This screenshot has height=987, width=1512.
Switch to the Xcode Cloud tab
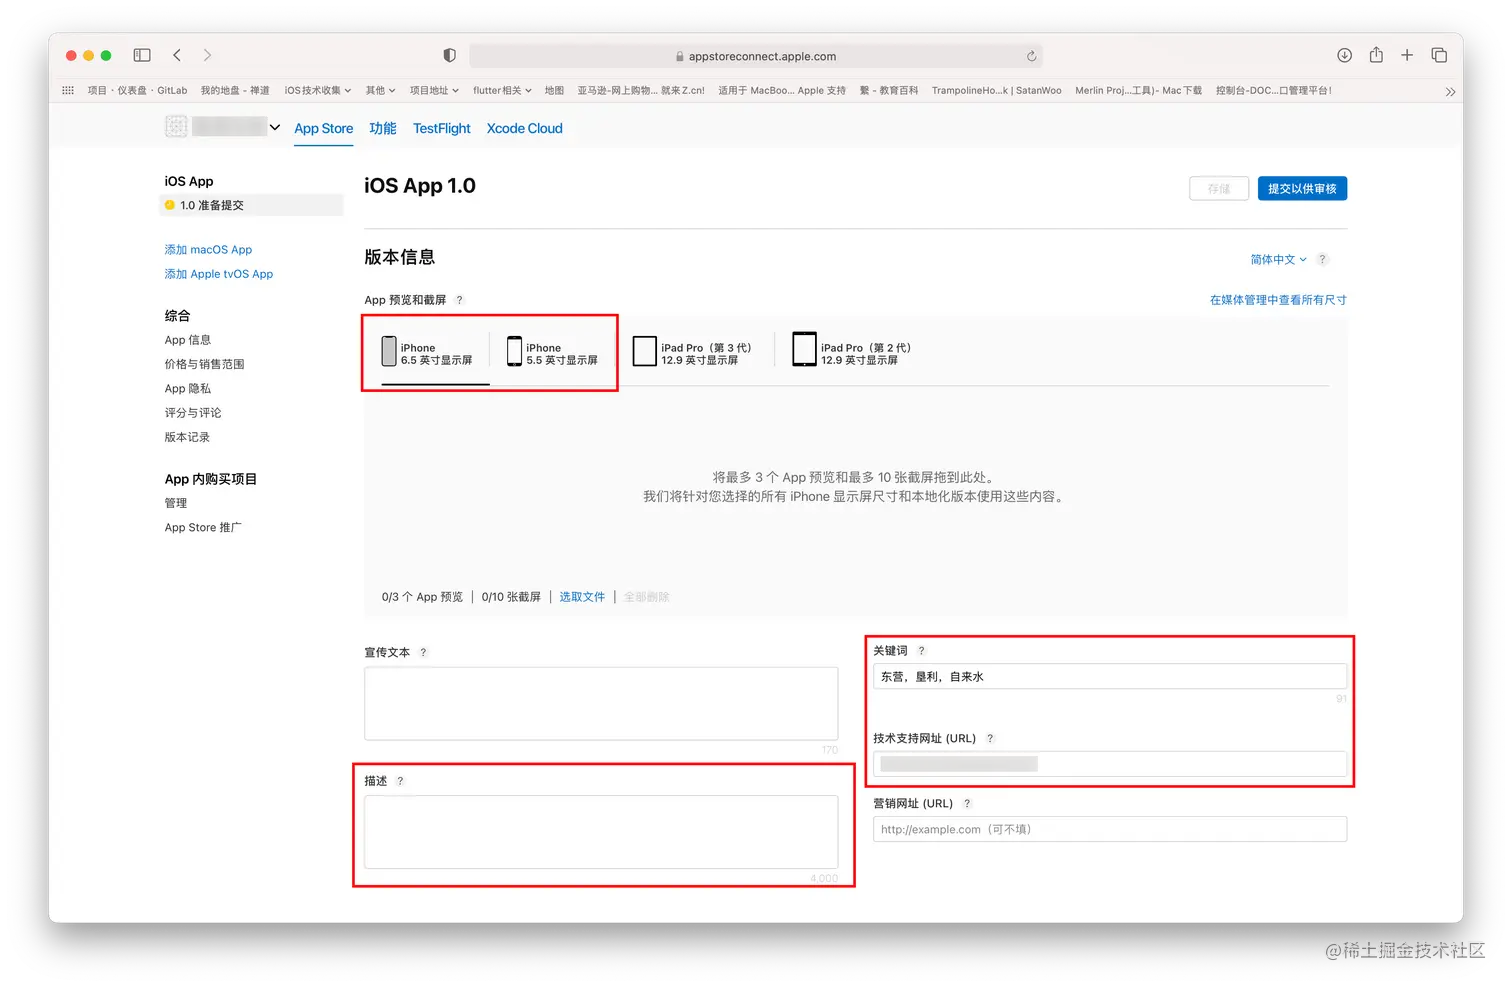pos(524,128)
